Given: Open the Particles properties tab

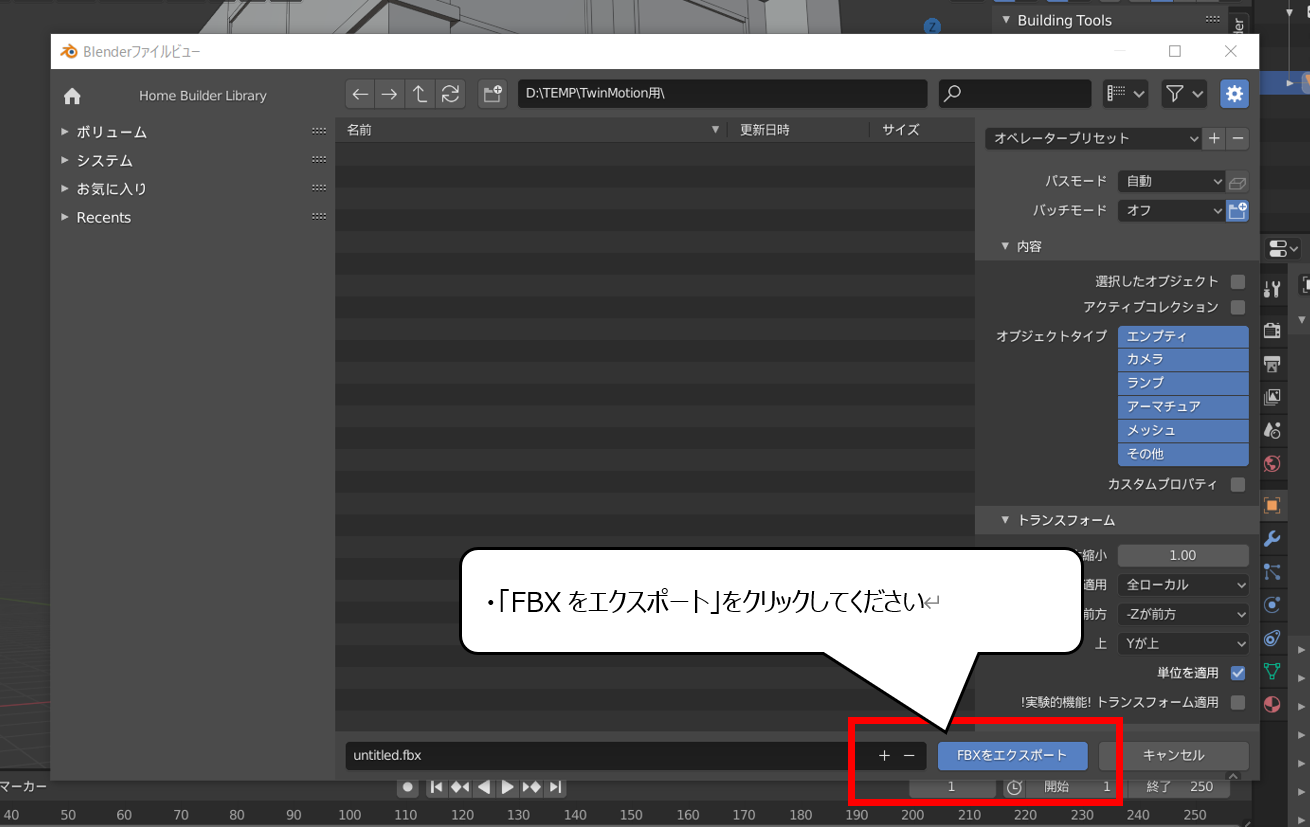Looking at the screenshot, I should (1272, 572).
